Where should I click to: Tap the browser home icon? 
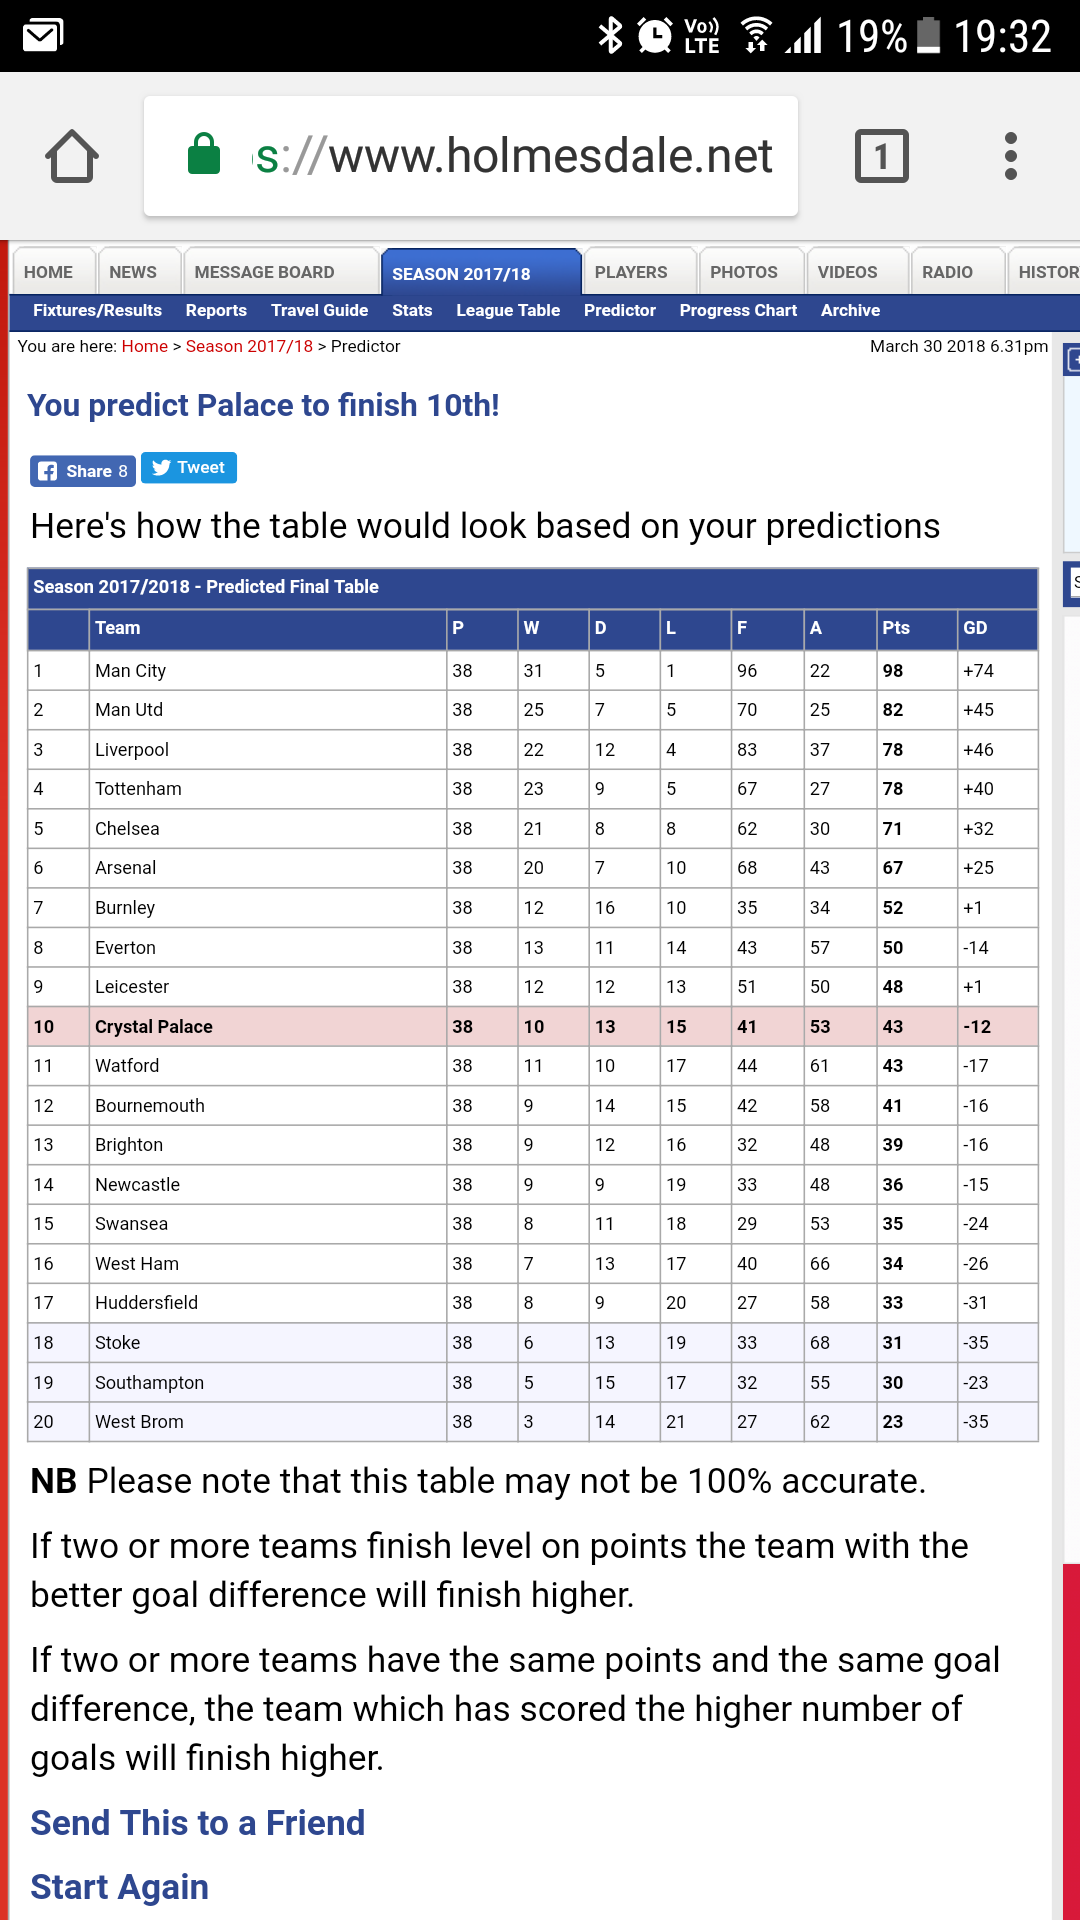[x=72, y=156]
